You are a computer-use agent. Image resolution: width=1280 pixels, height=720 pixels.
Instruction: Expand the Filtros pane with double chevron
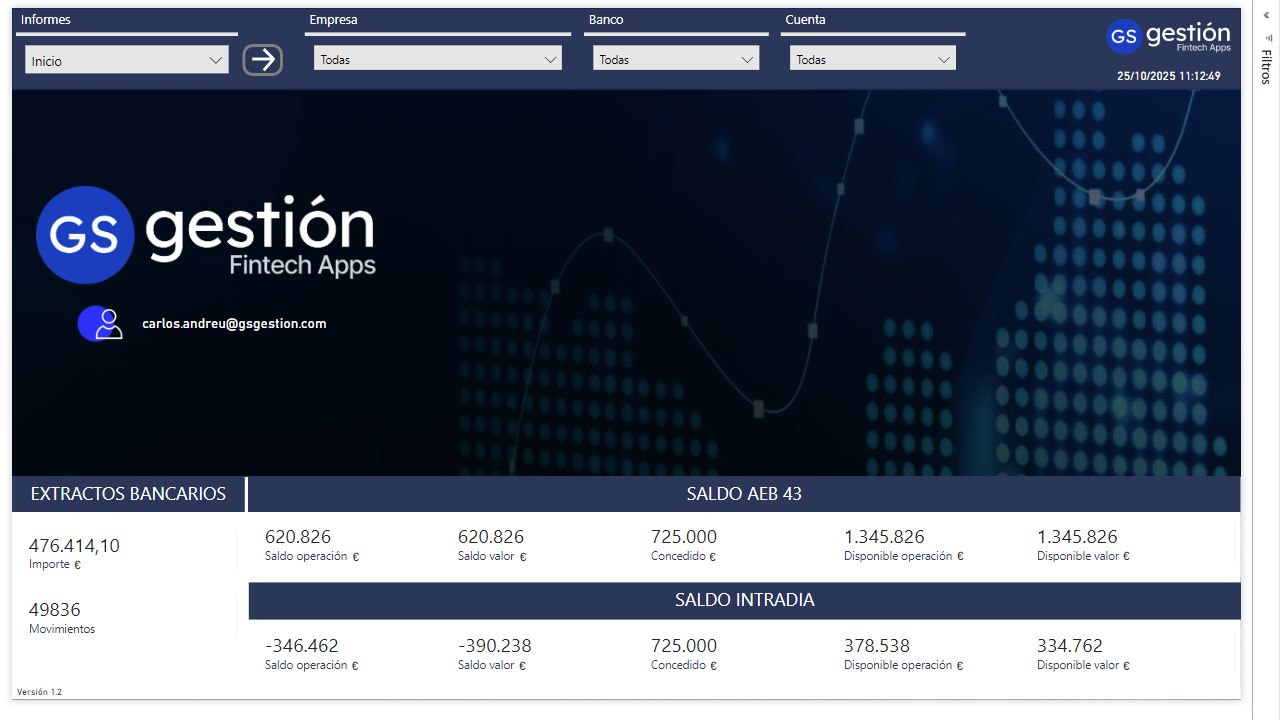tap(1266, 16)
